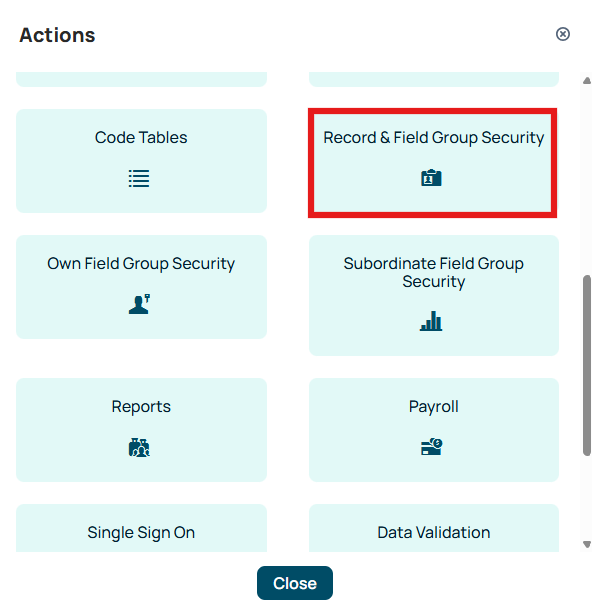
Task: Open the Data Validation tile
Action: click(x=434, y=528)
